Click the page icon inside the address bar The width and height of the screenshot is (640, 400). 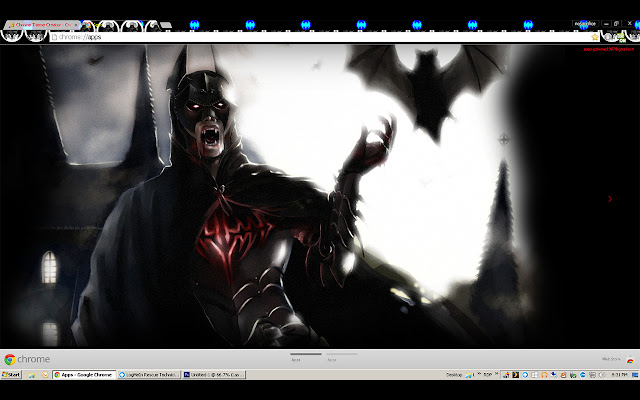[x=54, y=37]
